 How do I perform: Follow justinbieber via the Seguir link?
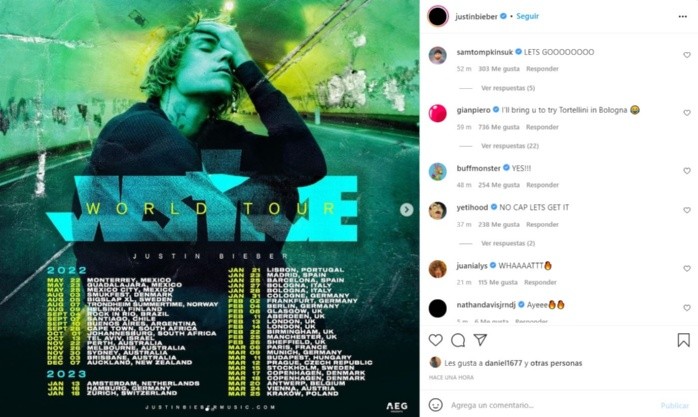click(x=528, y=16)
